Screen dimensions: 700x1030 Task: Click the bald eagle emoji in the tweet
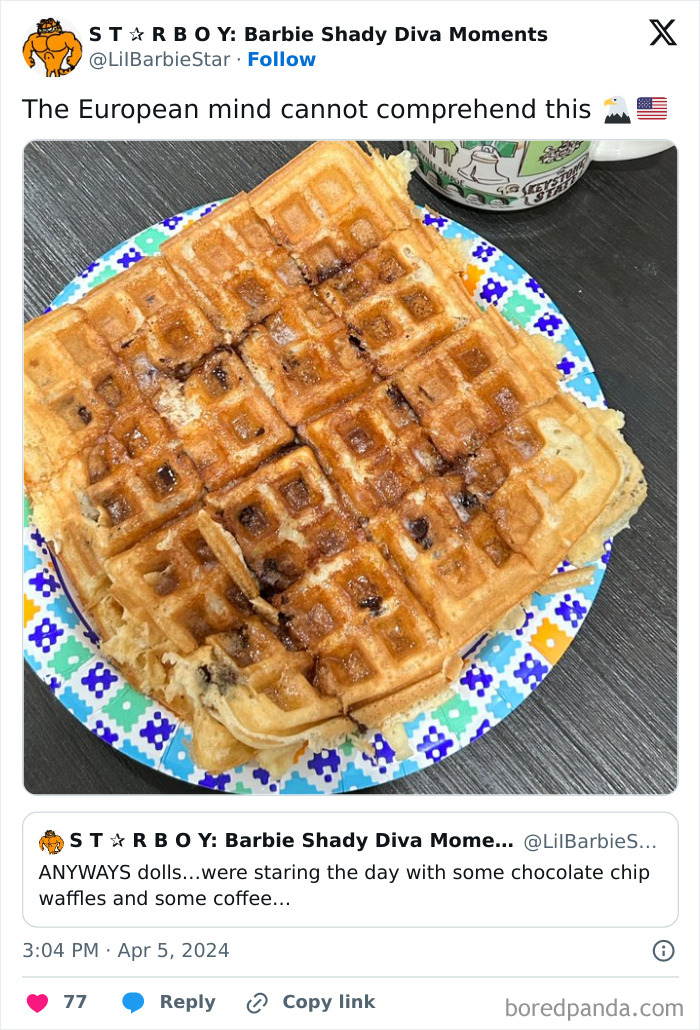point(617,109)
